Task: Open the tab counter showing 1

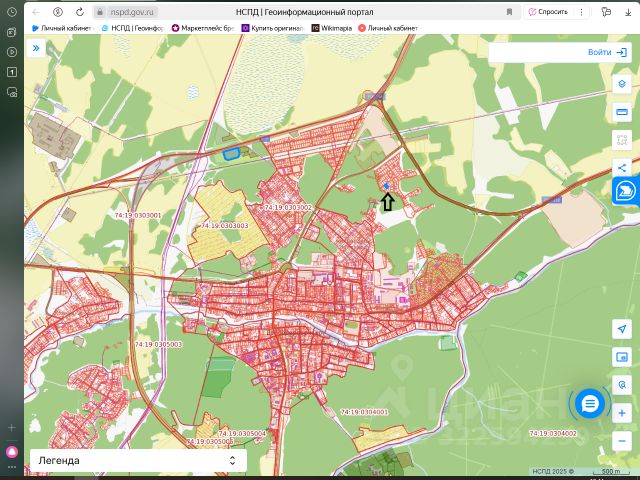Action: point(12,72)
